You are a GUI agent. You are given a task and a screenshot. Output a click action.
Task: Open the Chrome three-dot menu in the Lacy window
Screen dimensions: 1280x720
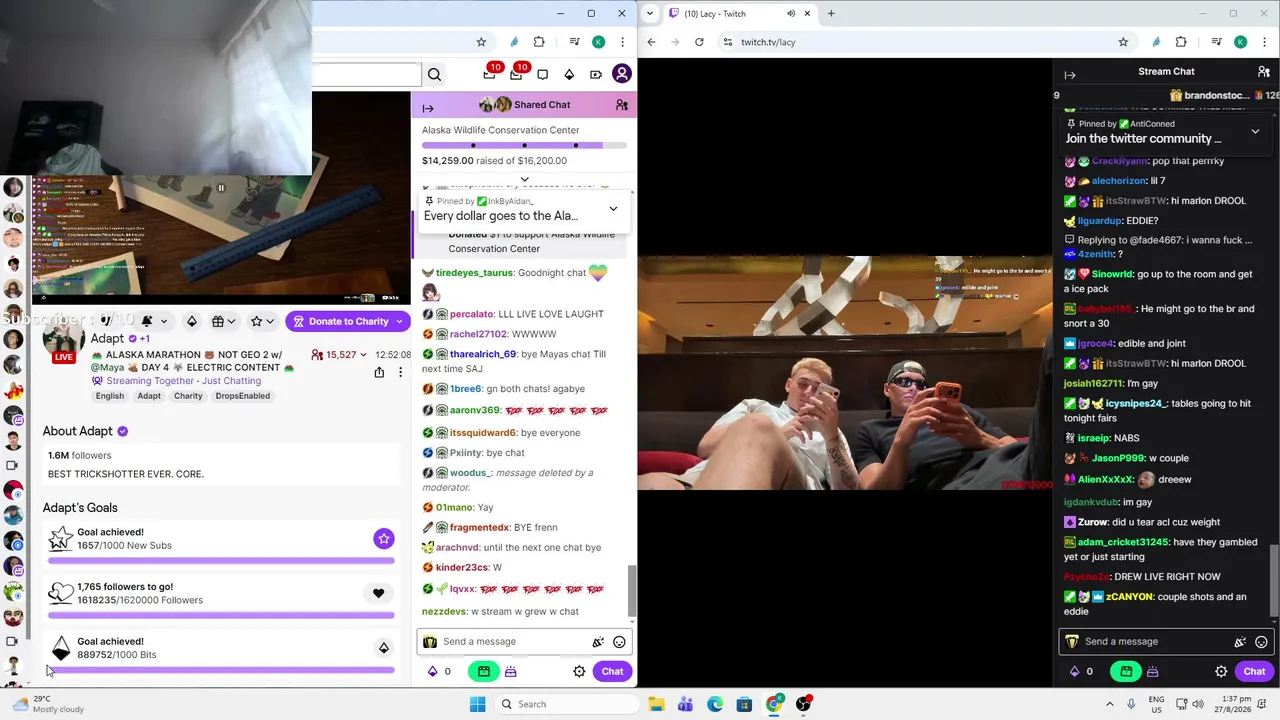[x=1264, y=42]
